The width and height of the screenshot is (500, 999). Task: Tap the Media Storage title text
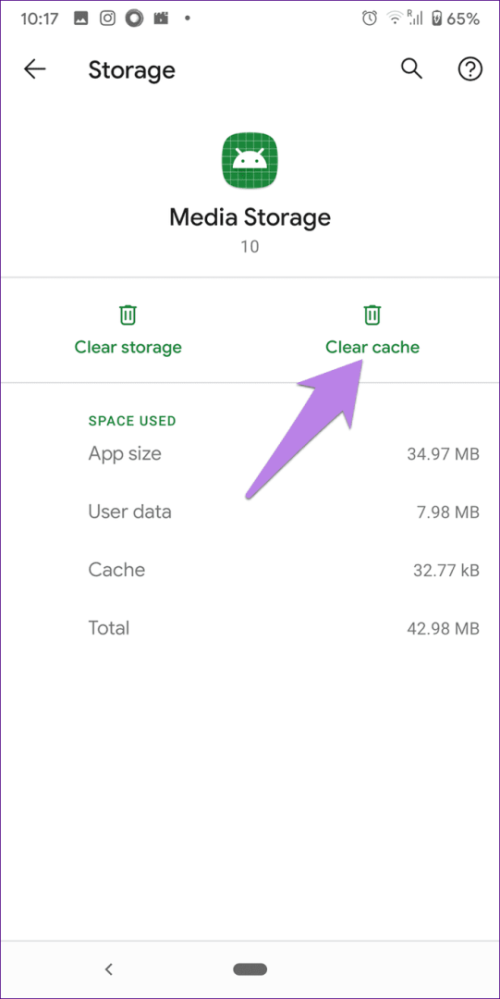[250, 218]
